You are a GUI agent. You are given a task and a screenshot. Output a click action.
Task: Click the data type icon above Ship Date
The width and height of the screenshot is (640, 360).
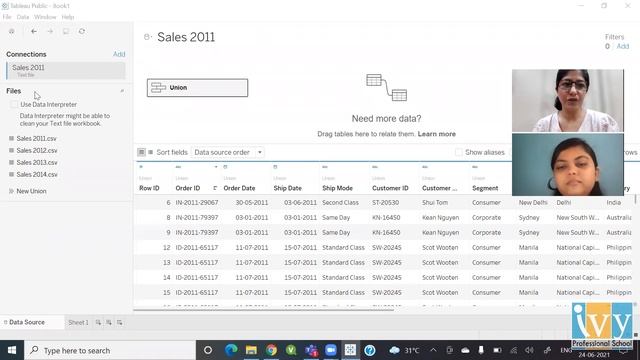click(x=275, y=167)
